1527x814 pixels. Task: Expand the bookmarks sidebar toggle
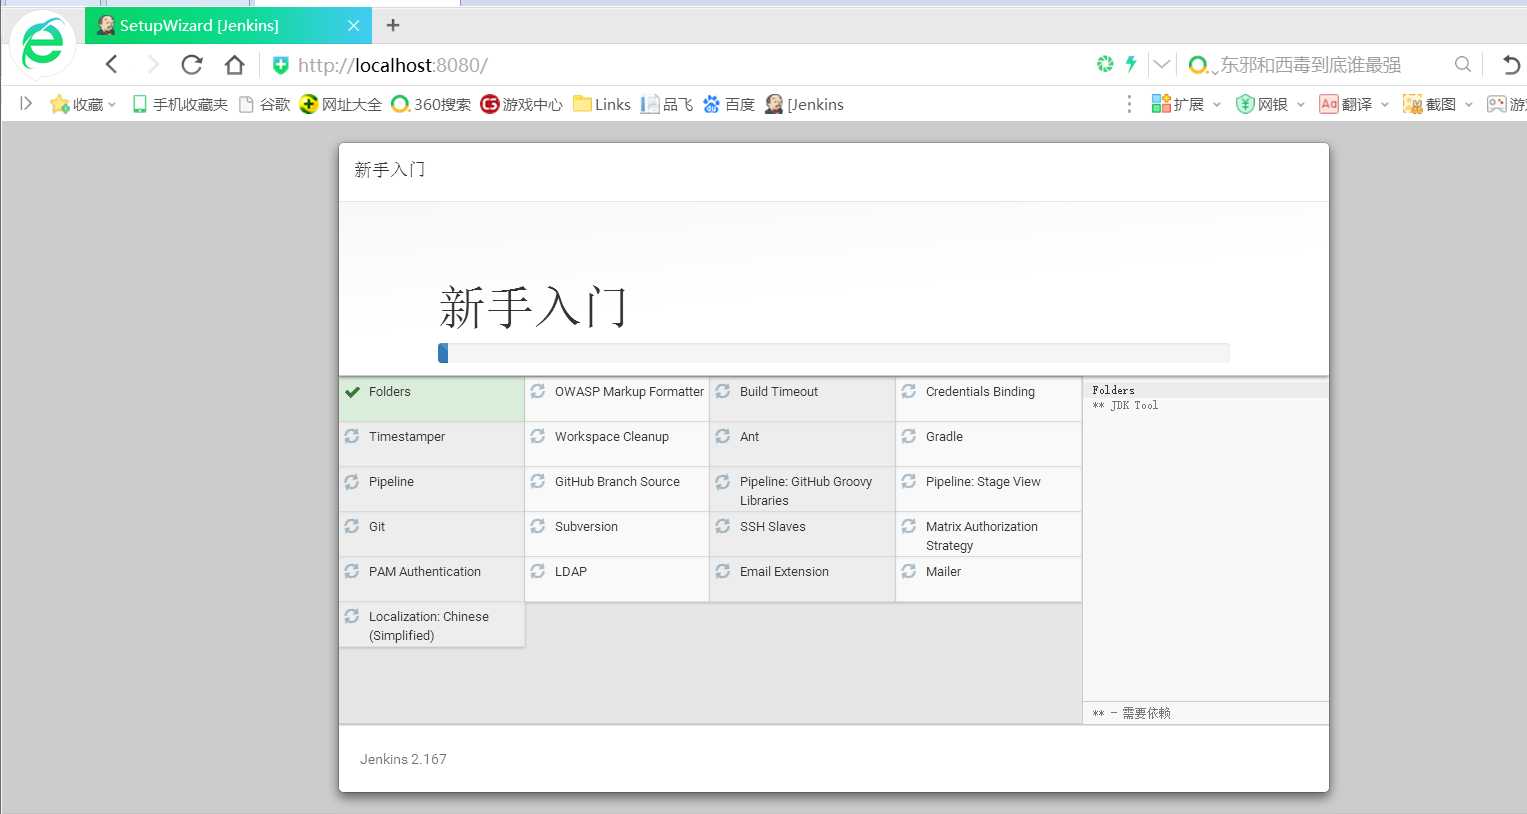[26, 103]
